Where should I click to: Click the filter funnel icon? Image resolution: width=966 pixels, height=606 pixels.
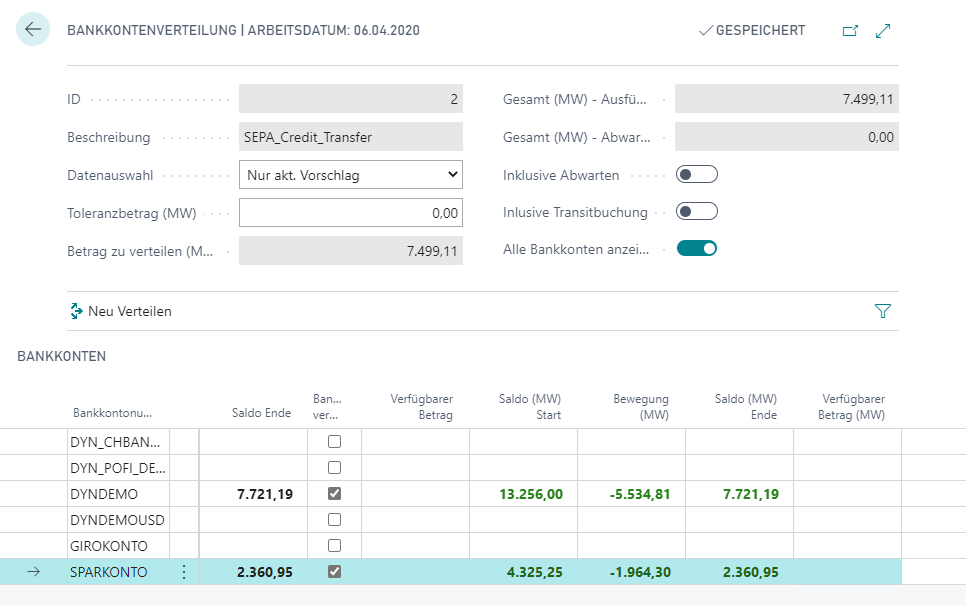[x=882, y=311]
